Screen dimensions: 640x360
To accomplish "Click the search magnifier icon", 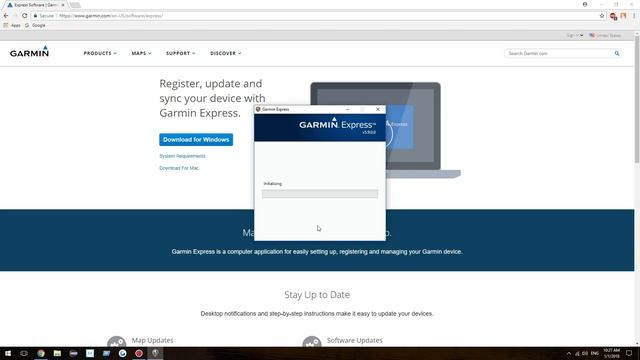I will click(x=617, y=53).
